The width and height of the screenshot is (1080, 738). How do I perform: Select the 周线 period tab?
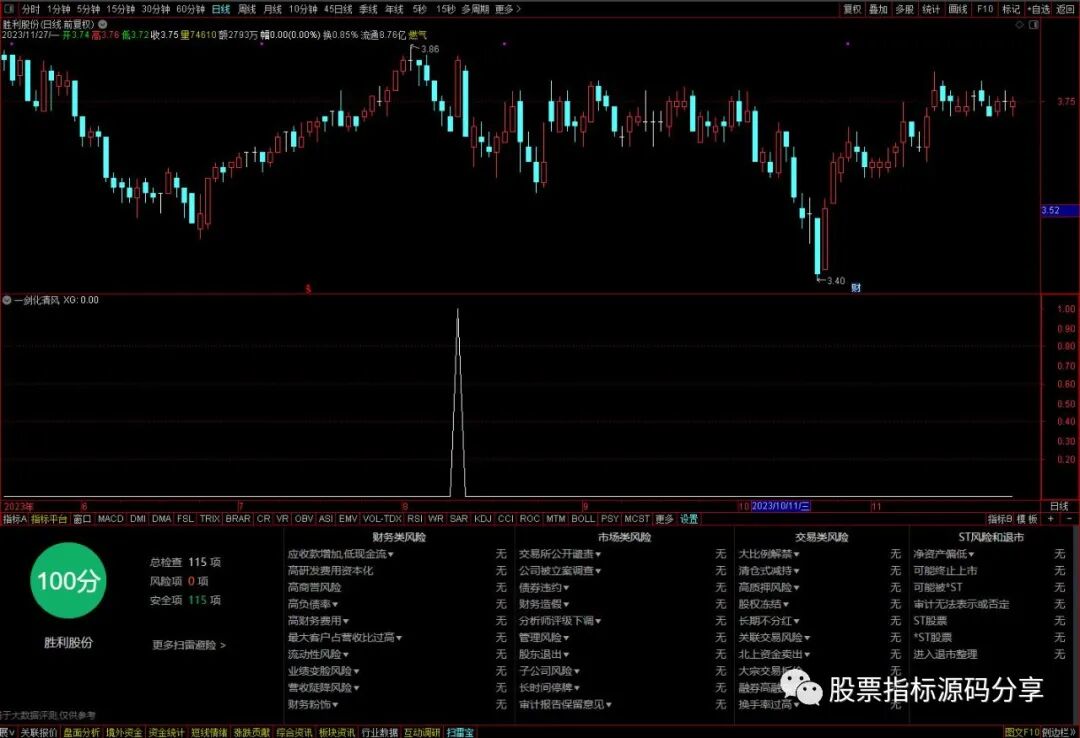tap(247, 9)
